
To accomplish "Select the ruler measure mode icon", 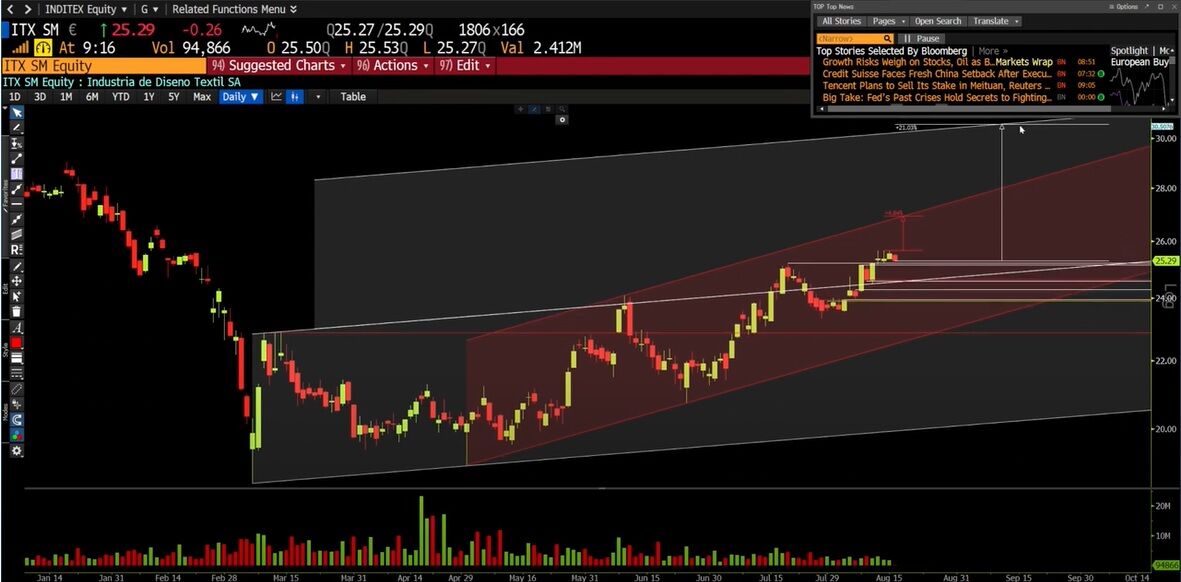I will tap(17, 389).
